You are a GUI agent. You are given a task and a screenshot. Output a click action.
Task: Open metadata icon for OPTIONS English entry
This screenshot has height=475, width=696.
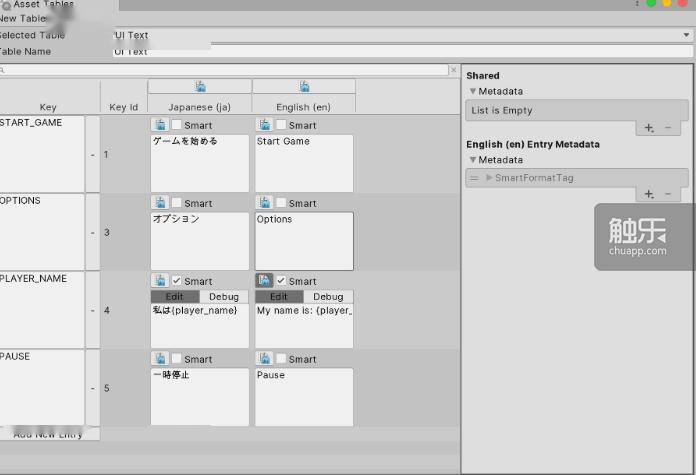coord(264,203)
